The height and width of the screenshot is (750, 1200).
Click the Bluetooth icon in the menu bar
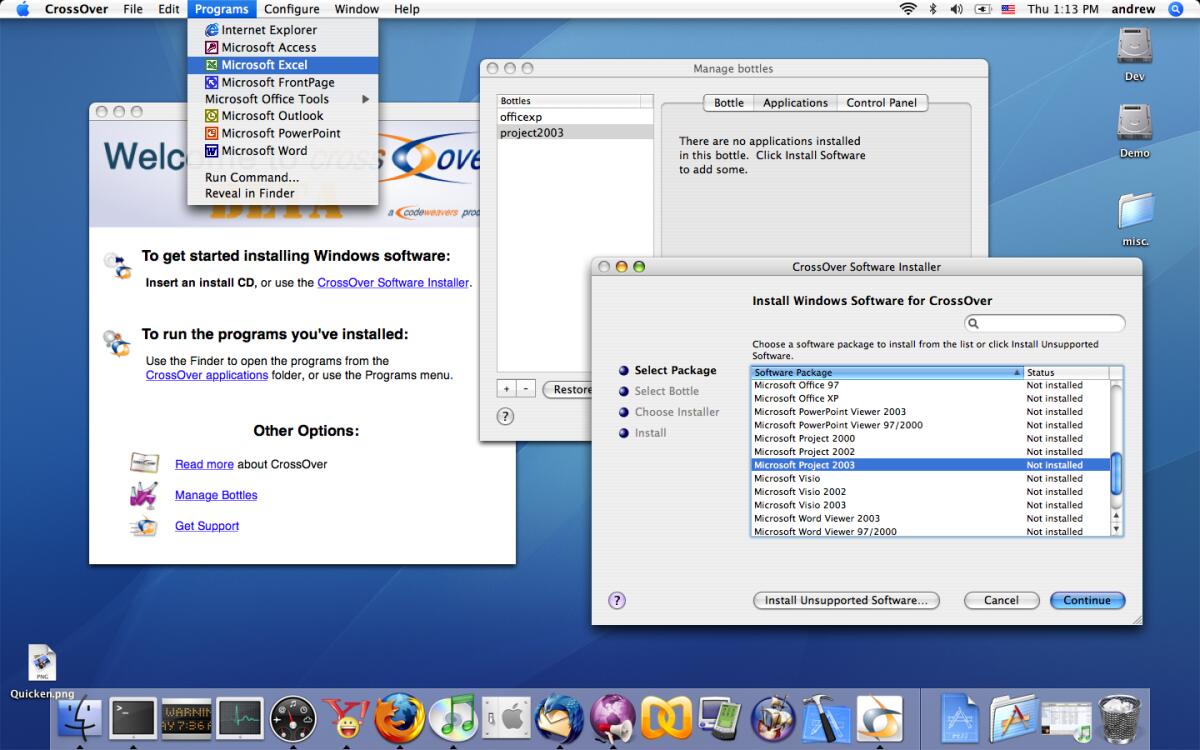point(931,9)
